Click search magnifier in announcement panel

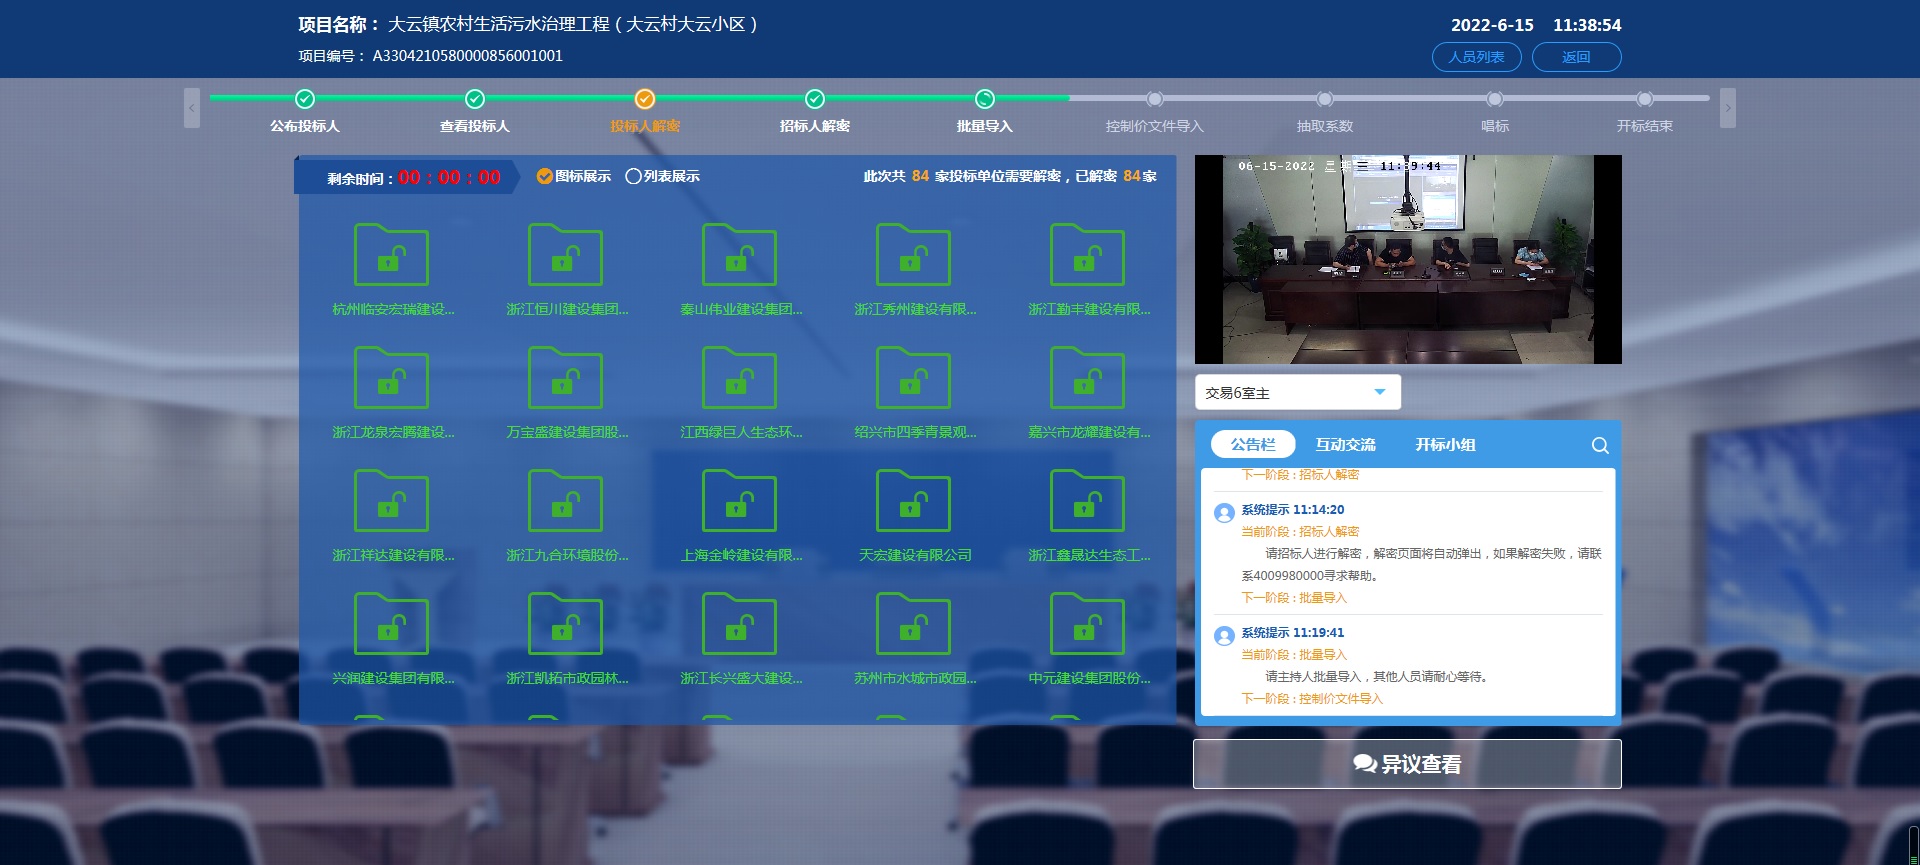tap(1600, 445)
